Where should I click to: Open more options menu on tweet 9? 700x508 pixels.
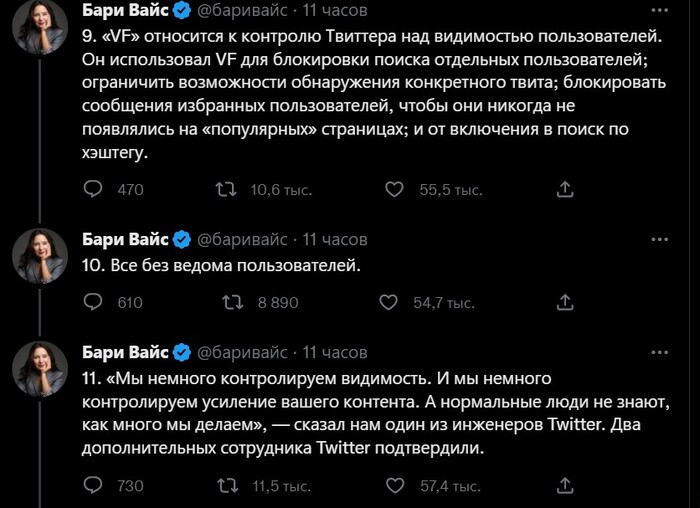[x=659, y=11]
